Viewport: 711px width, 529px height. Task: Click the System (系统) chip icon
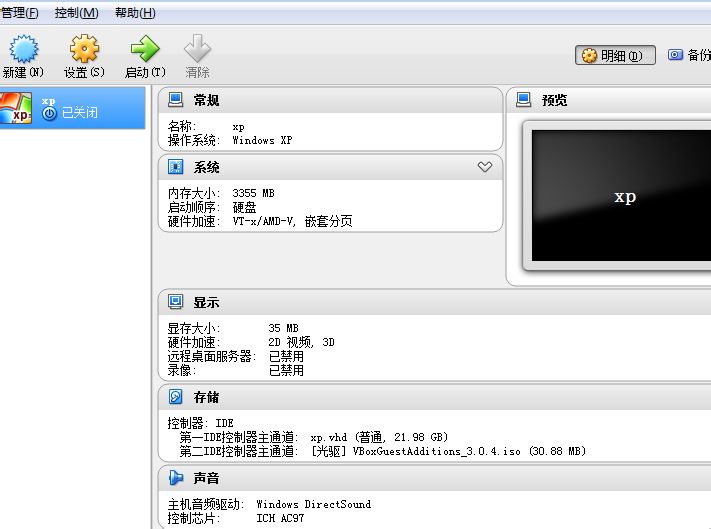coord(175,167)
